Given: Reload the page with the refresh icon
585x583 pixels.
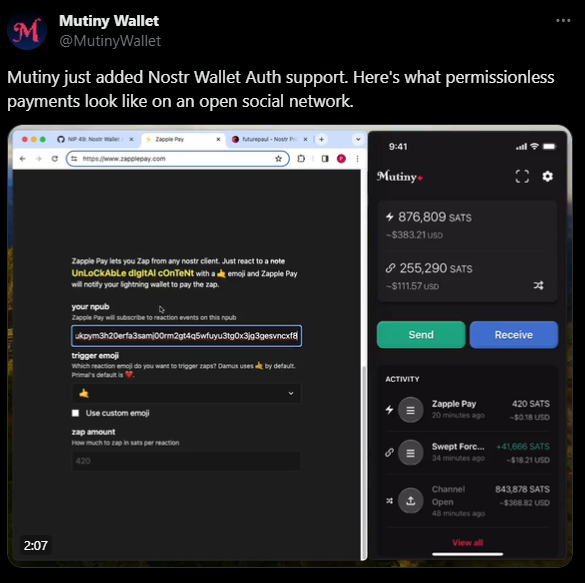Looking at the screenshot, I should click(55, 159).
